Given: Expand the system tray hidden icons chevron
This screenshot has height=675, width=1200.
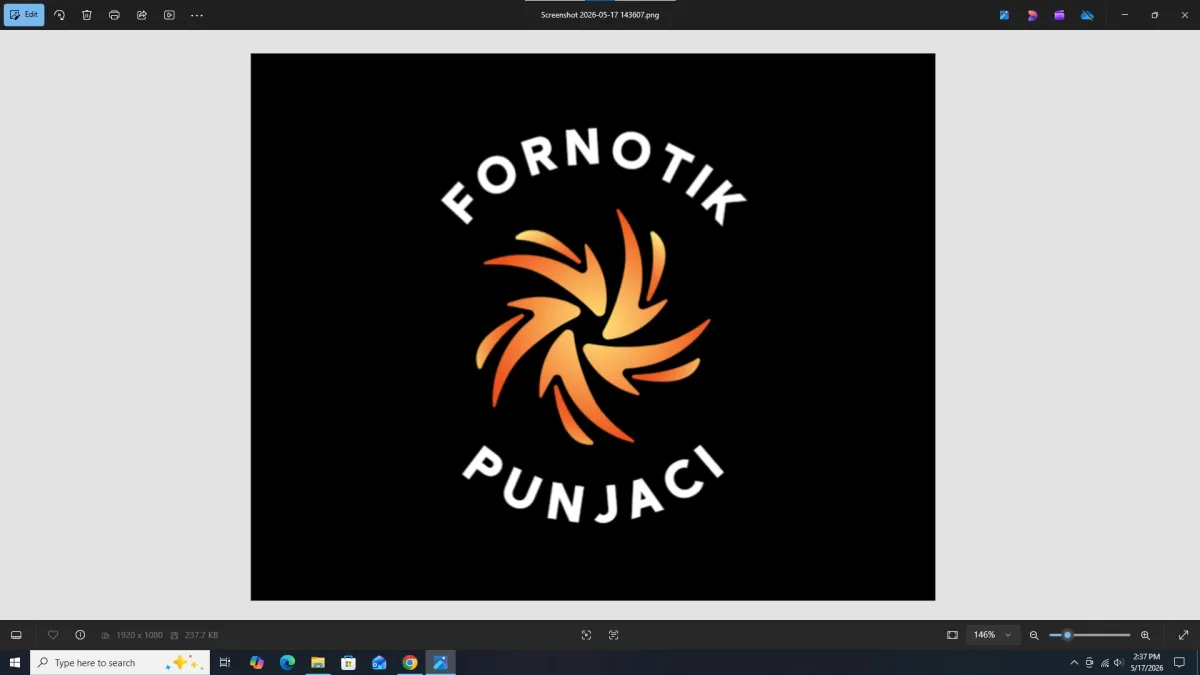Looking at the screenshot, I should [1074, 663].
